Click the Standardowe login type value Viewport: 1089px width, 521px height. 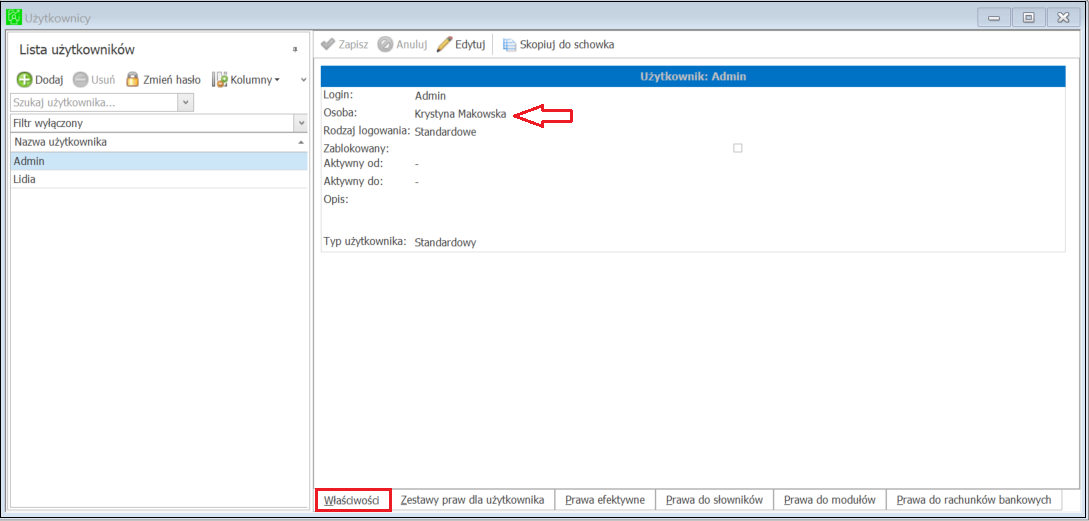click(x=445, y=132)
